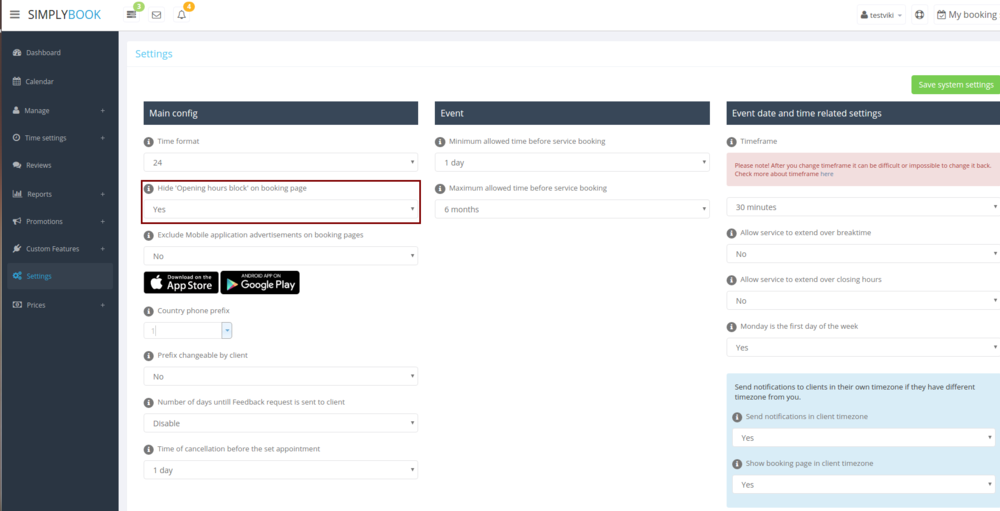Open Reviews in sidebar
This screenshot has width=1000, height=511.
coord(39,165)
